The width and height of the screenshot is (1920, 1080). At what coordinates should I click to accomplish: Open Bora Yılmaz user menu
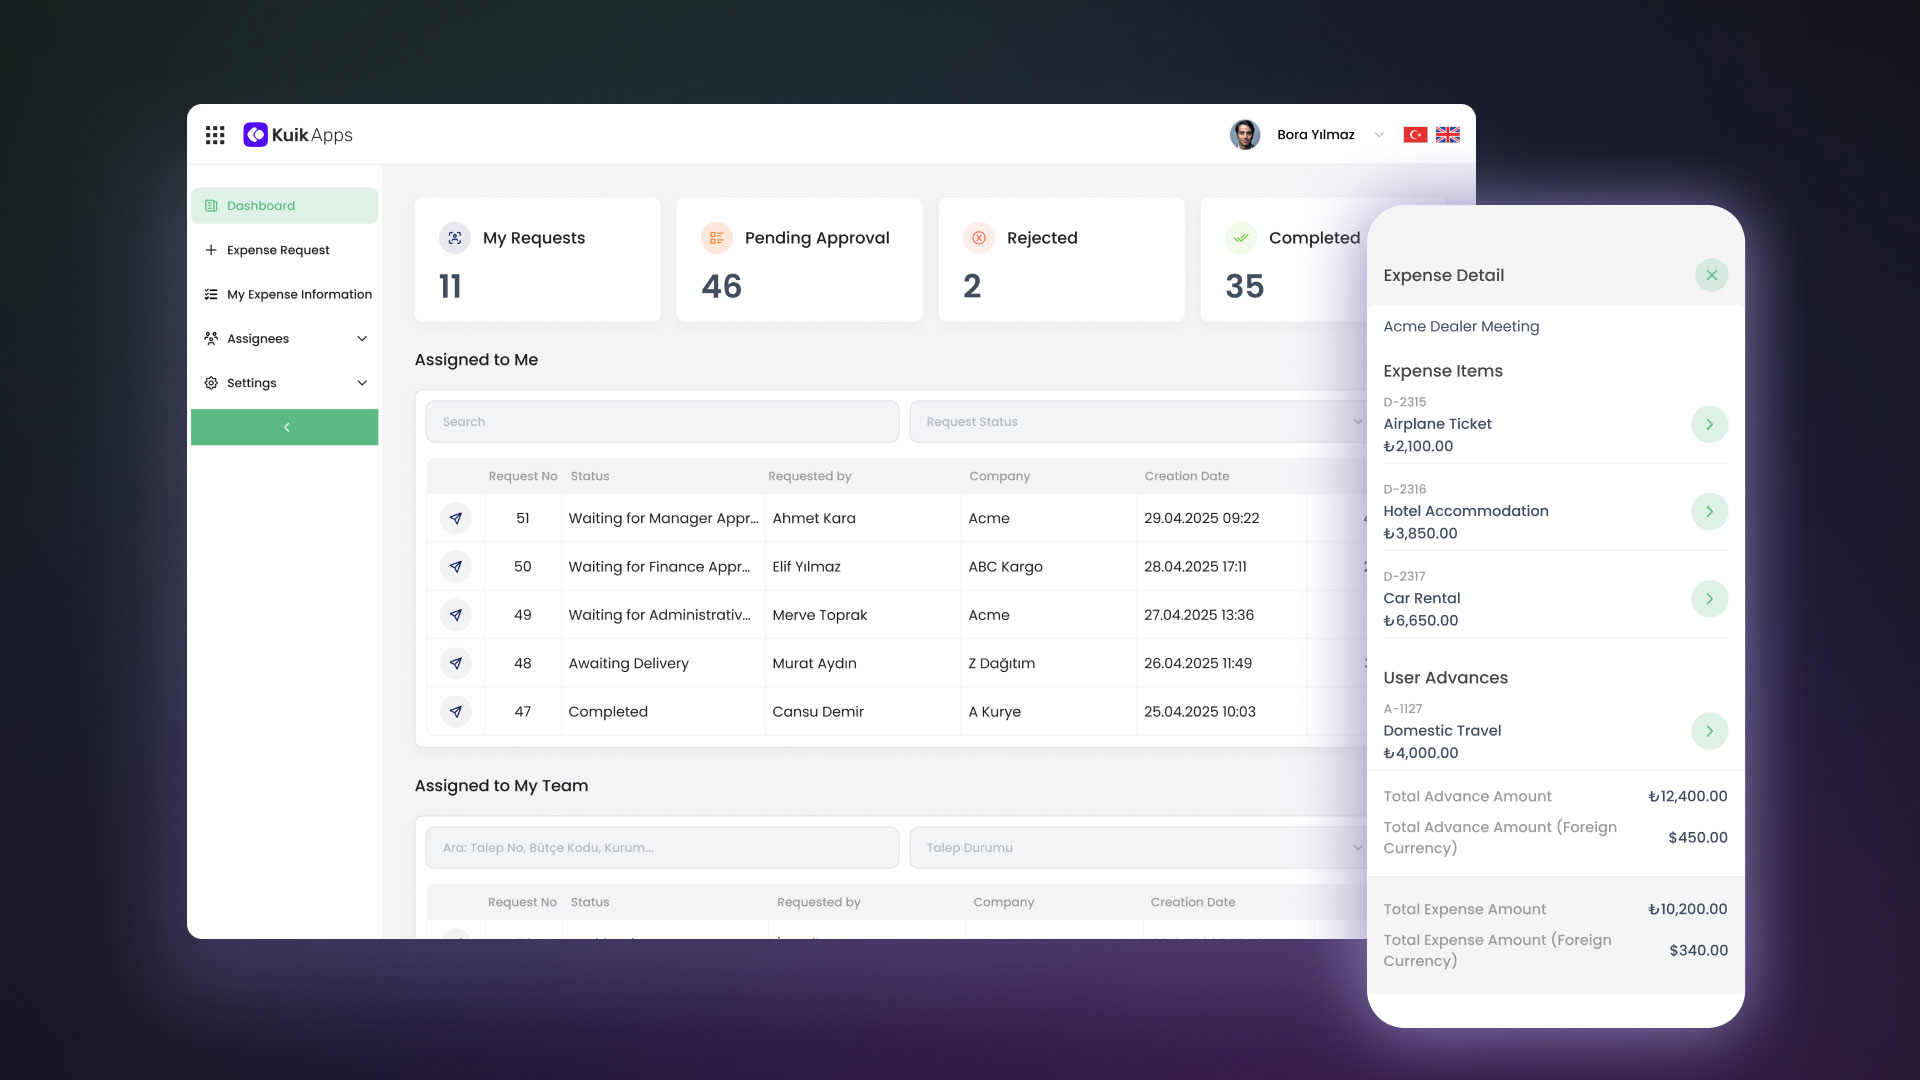pyautogui.click(x=1315, y=135)
